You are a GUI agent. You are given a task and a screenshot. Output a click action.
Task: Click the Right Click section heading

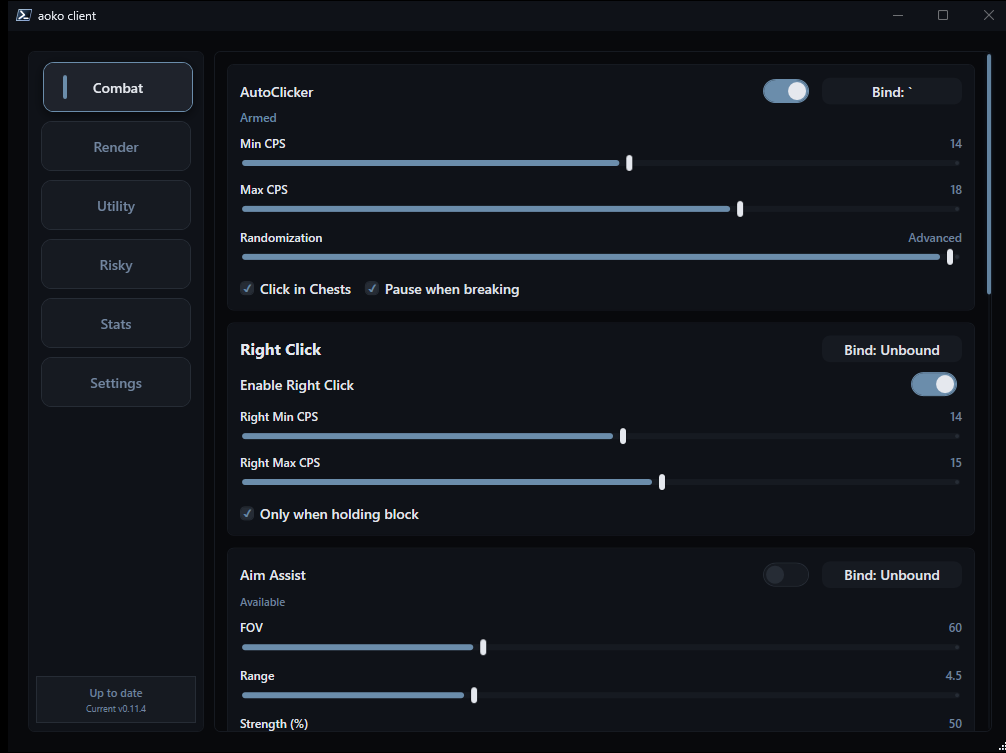tap(280, 350)
